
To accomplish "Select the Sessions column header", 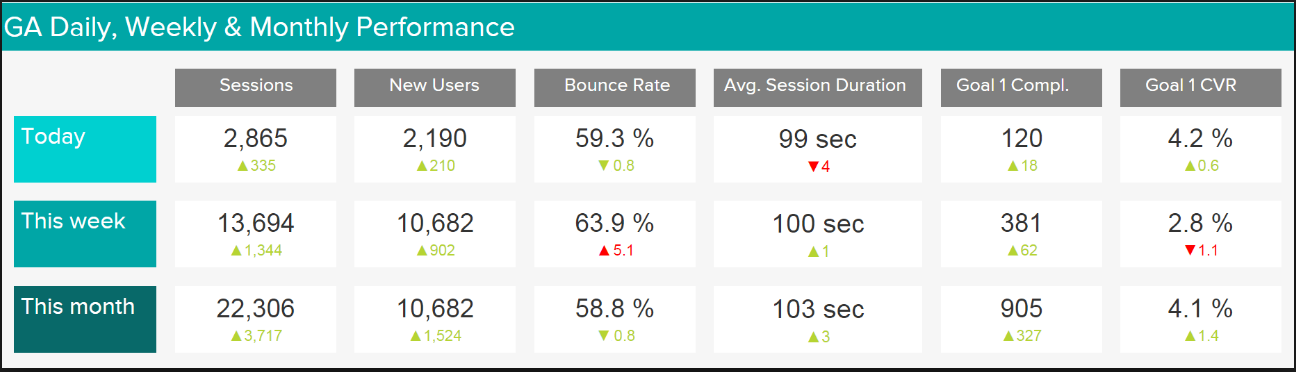I will tap(256, 87).
